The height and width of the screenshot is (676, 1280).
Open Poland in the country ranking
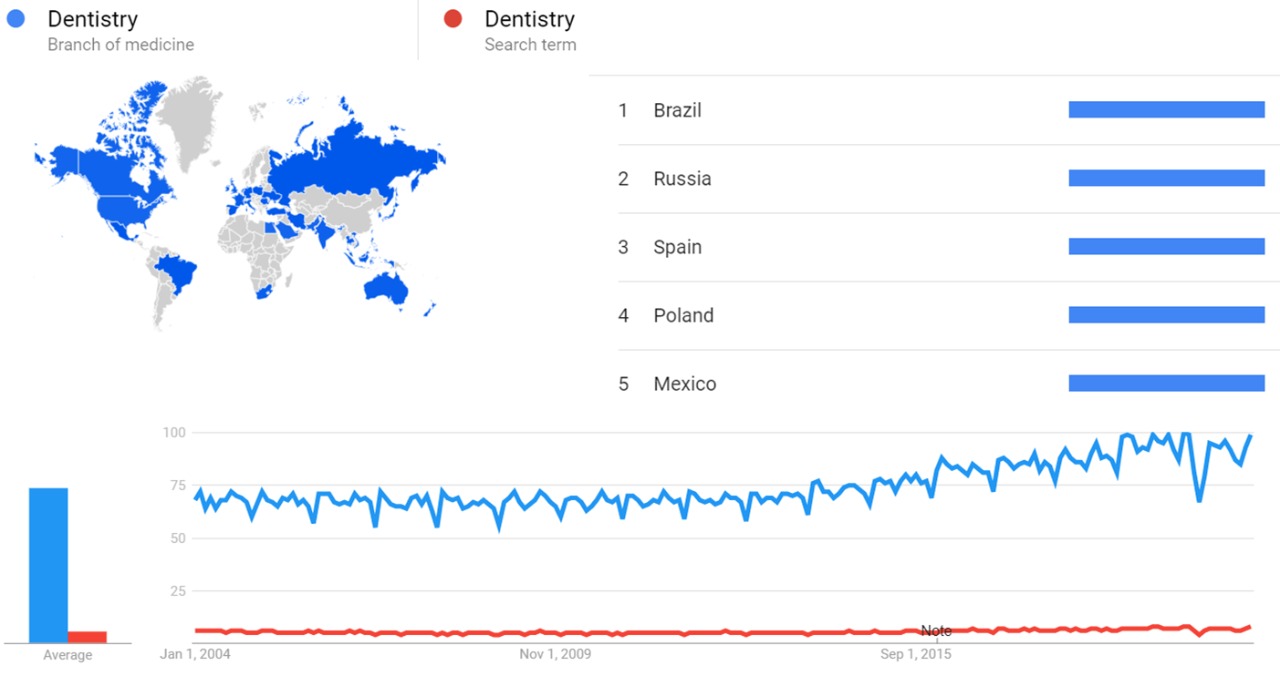(x=683, y=316)
